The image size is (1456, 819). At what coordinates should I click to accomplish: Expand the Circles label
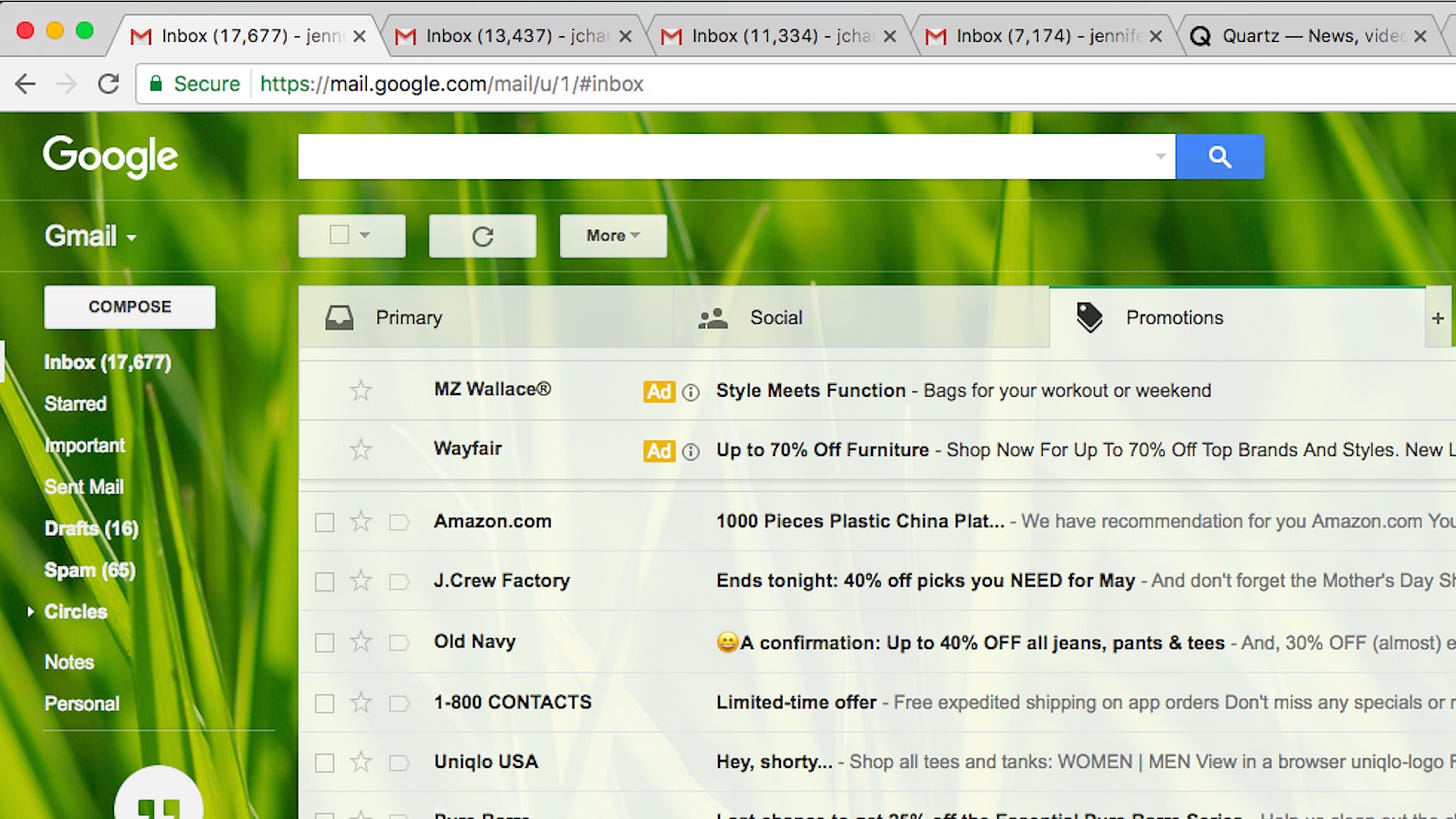[30, 611]
